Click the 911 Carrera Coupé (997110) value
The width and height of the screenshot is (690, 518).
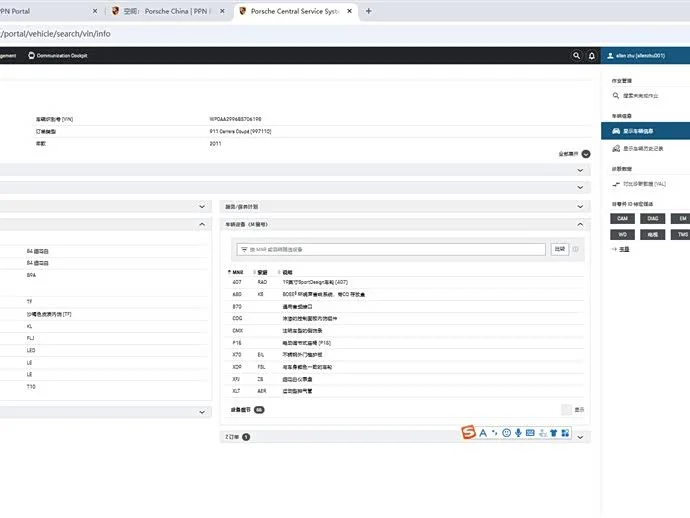240,132
